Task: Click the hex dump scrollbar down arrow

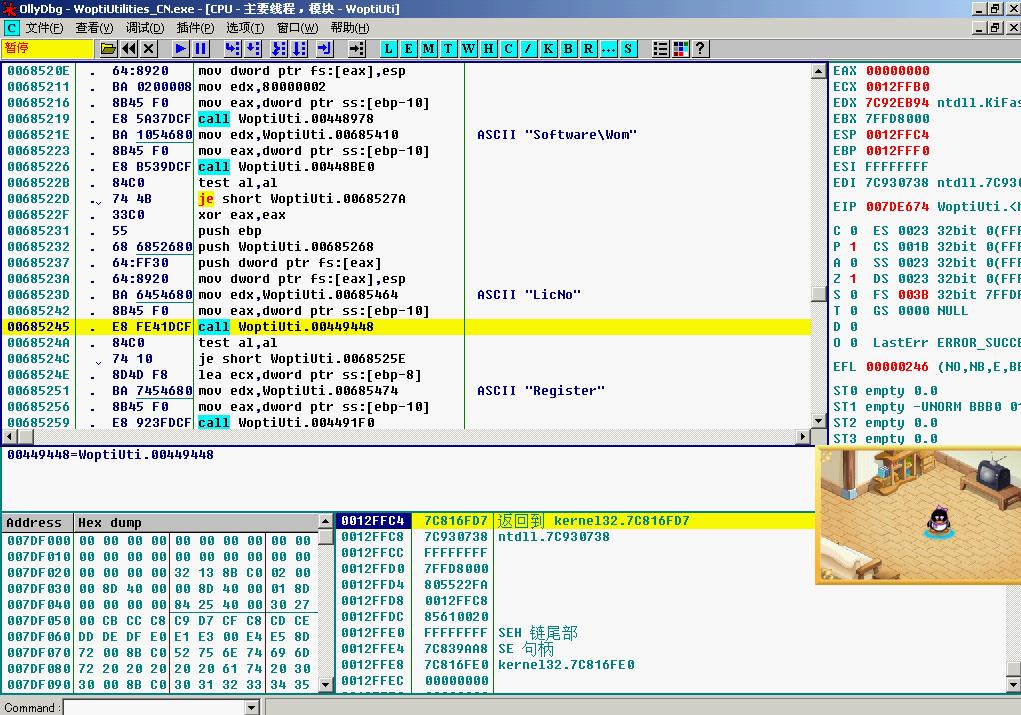Action: pyautogui.click(x=326, y=684)
